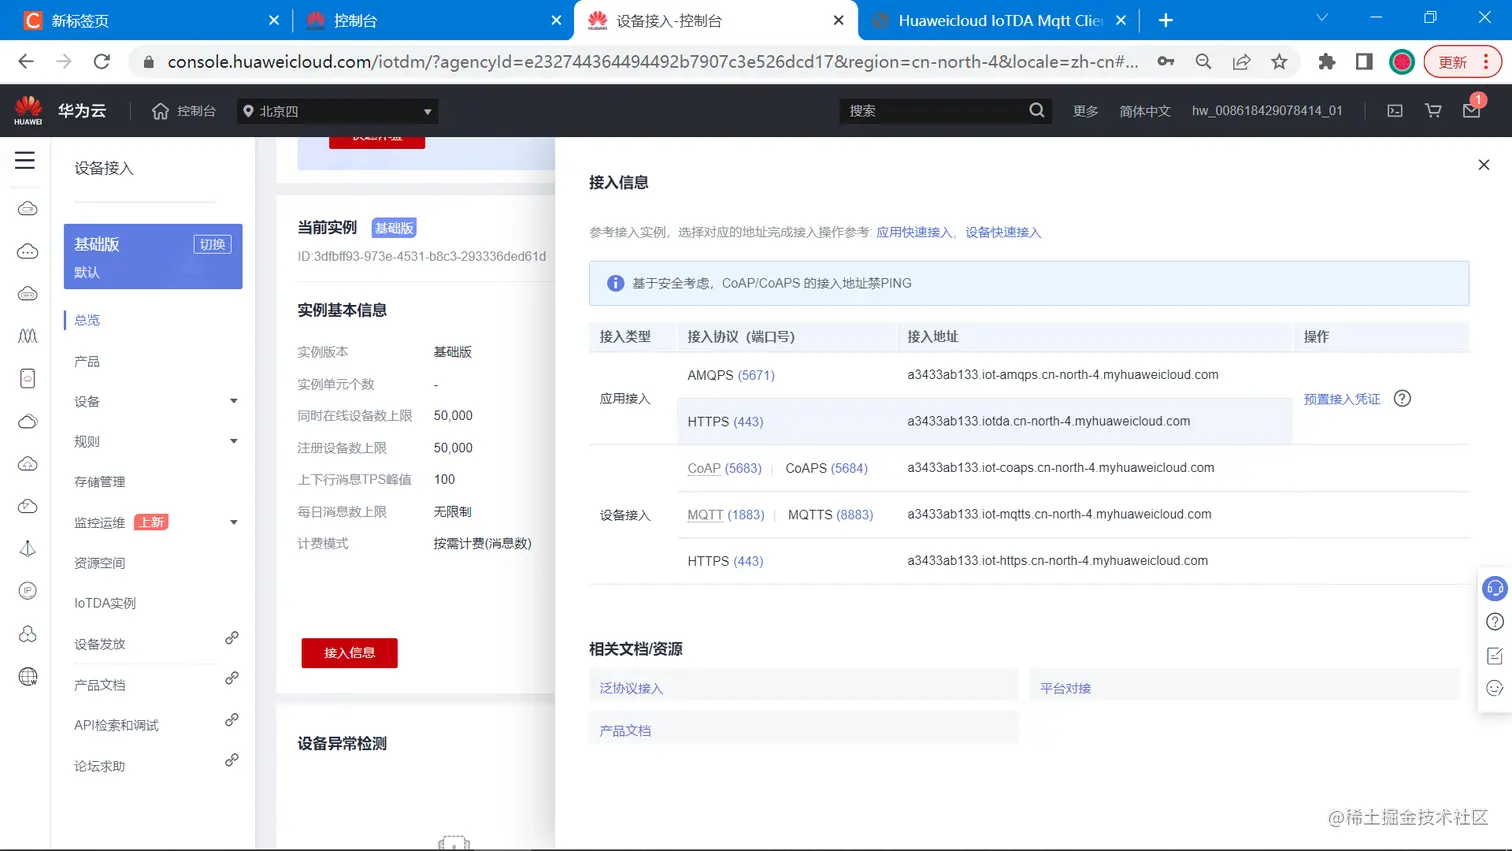Open IoTDA实例 in the sidebar
Screen dimensions: 1512x851
click(105, 603)
